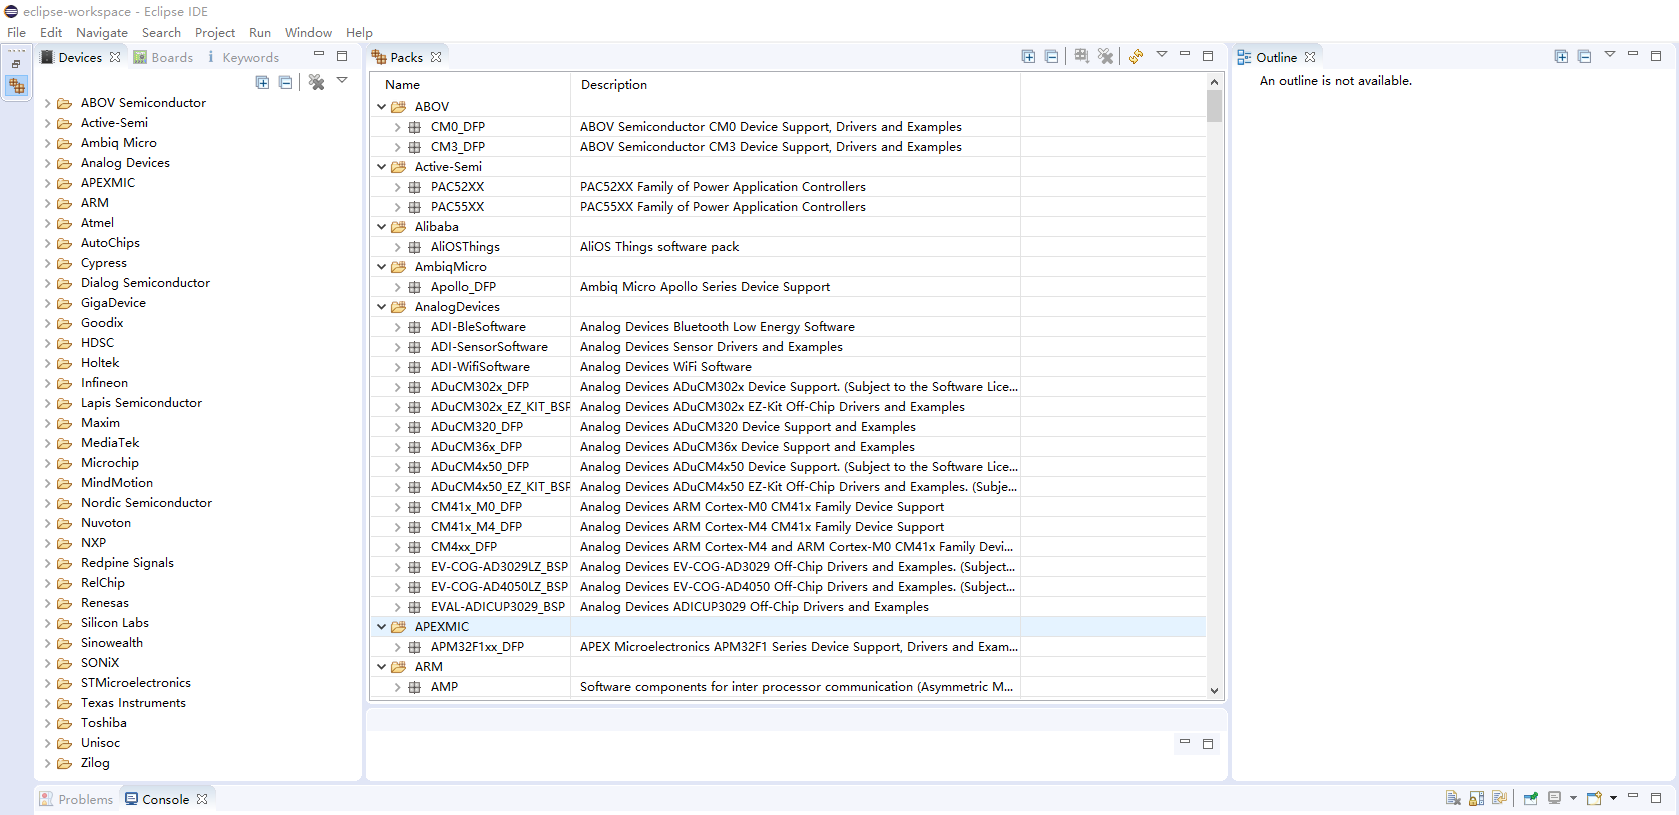The height and width of the screenshot is (815, 1679).
Task: Collapse the ABOV group in Packs
Action: (x=381, y=106)
